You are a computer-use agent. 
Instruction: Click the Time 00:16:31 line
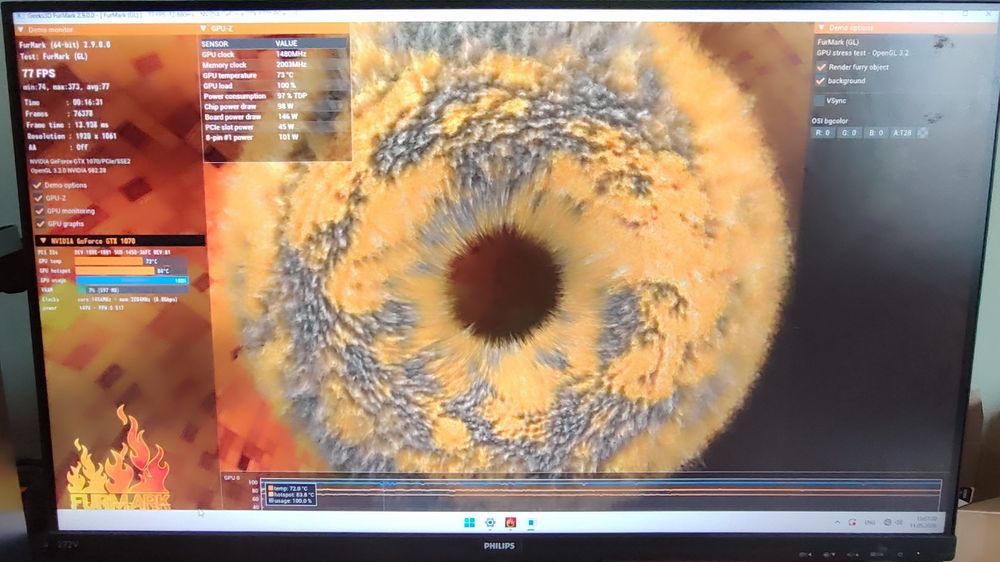click(x=63, y=102)
